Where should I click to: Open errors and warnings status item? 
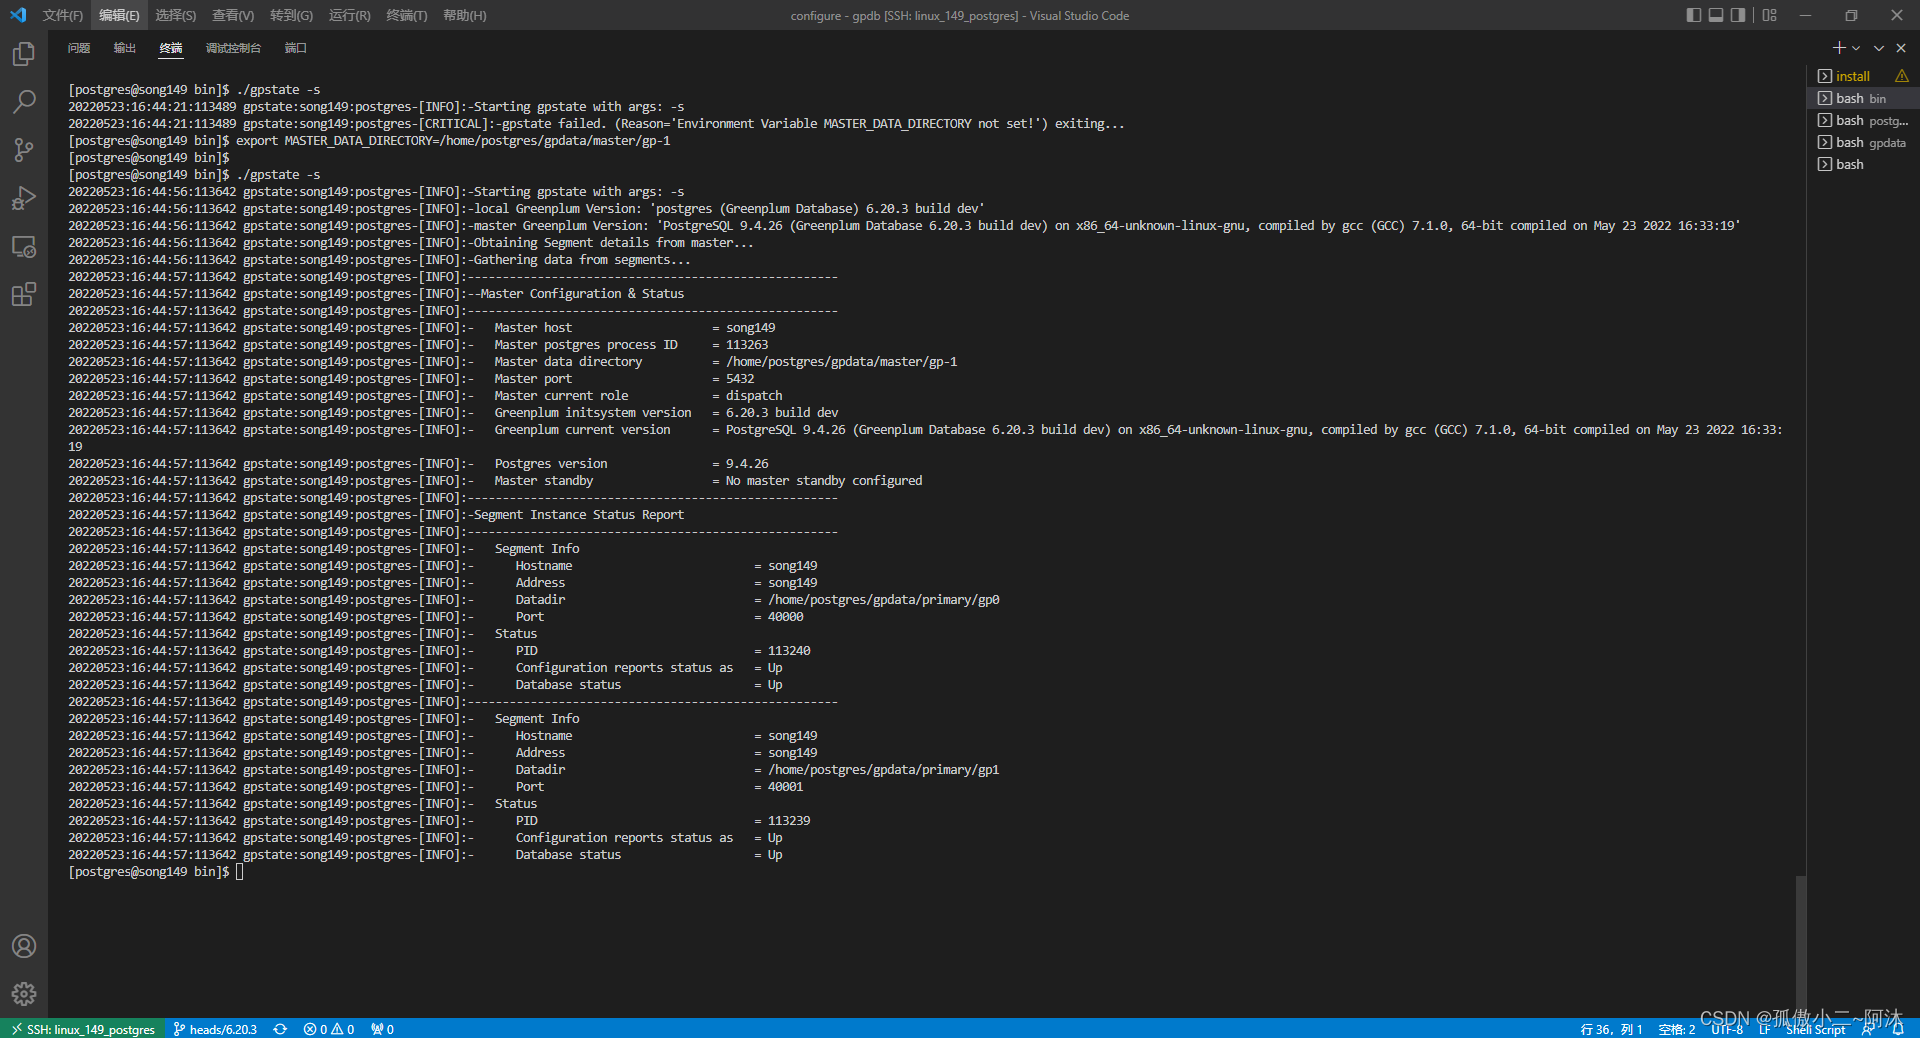pyautogui.click(x=329, y=1029)
